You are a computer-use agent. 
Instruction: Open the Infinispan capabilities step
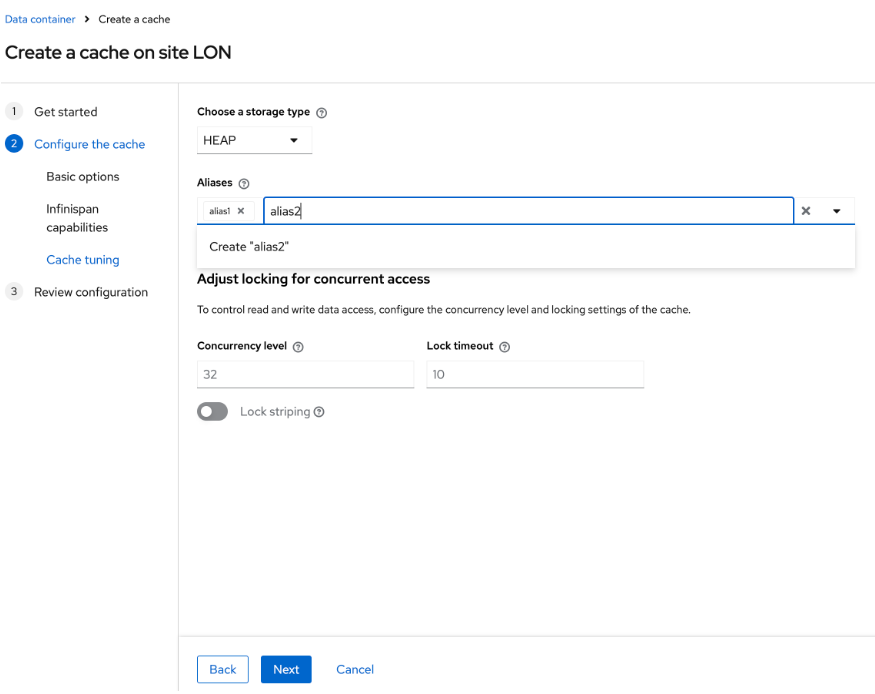click(77, 218)
